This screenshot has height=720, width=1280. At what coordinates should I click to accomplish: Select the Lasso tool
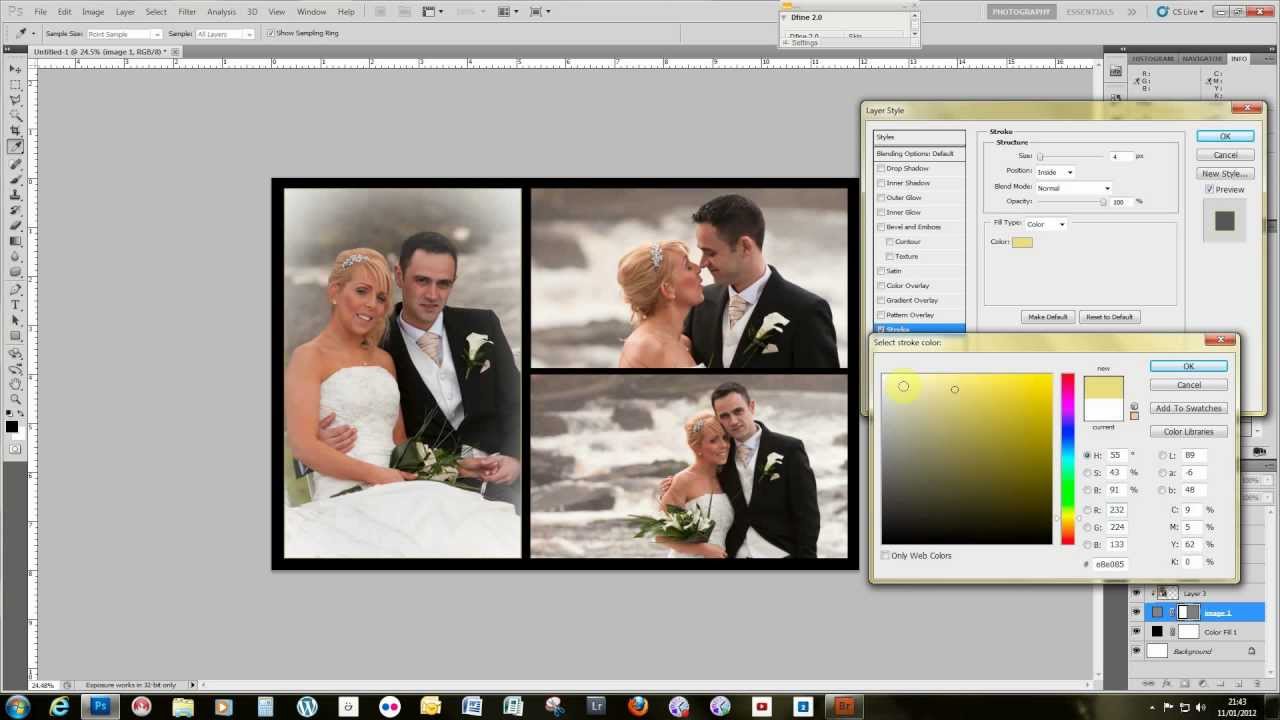[15, 100]
